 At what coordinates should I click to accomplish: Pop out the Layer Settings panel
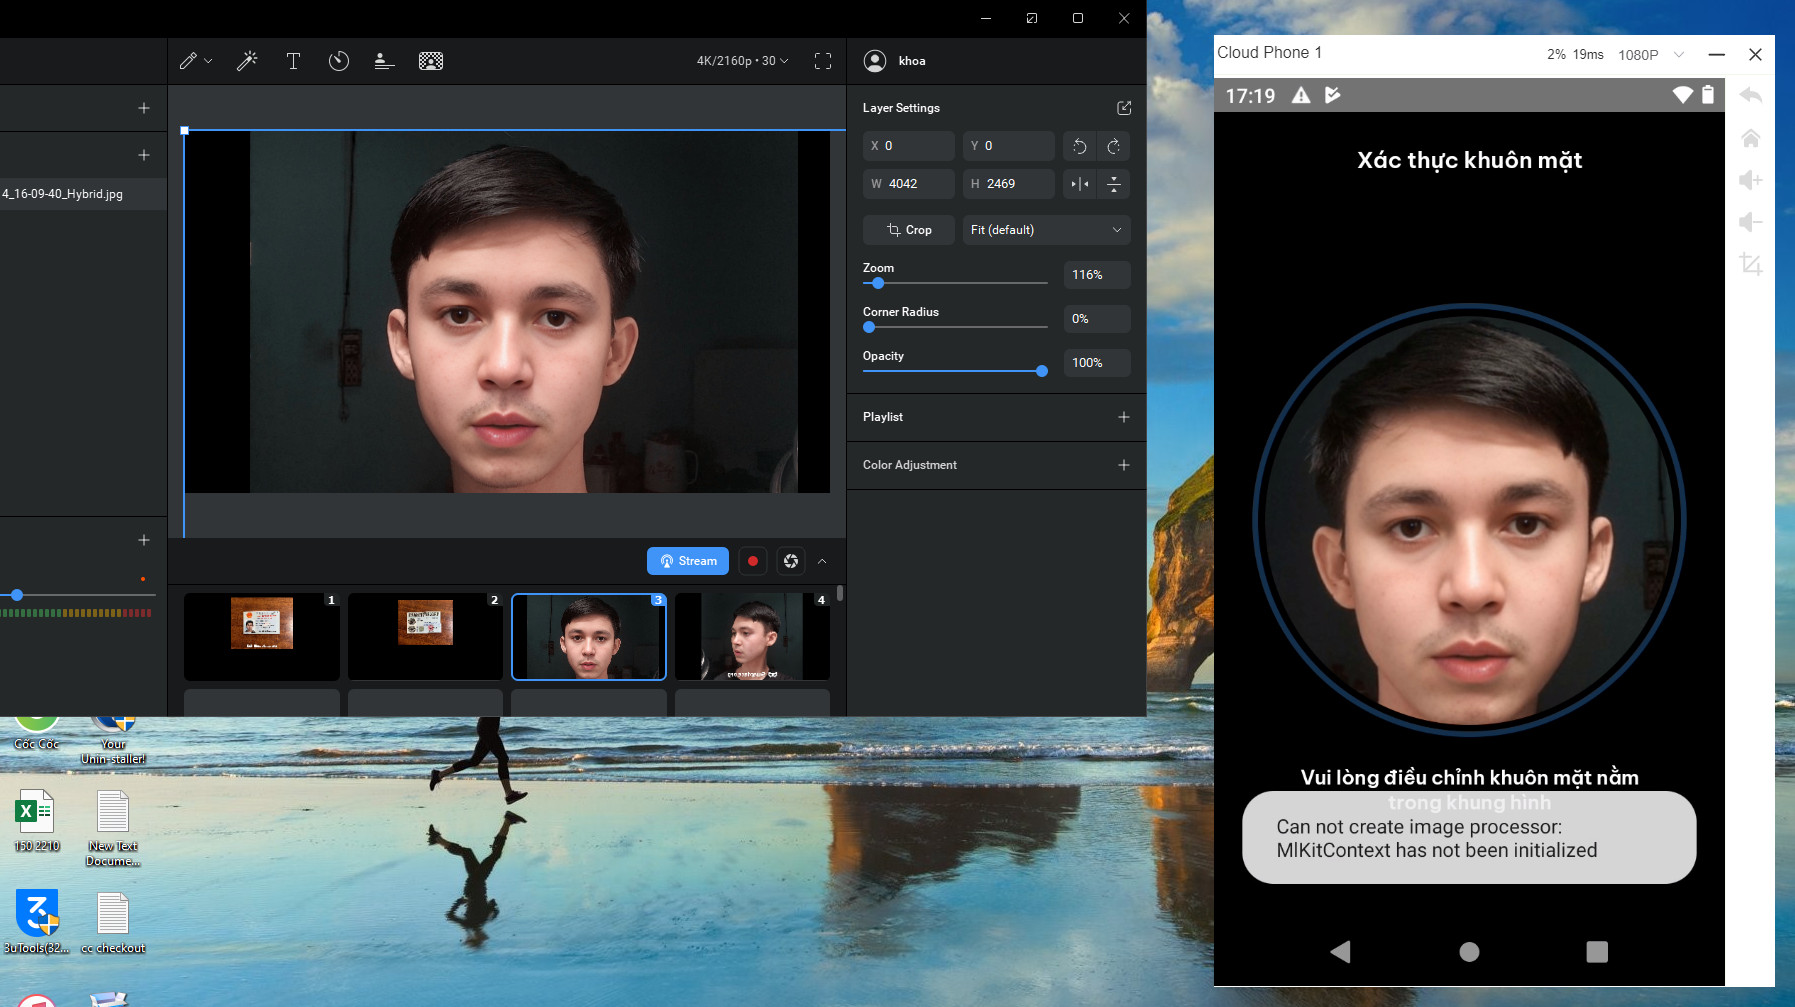(1124, 108)
